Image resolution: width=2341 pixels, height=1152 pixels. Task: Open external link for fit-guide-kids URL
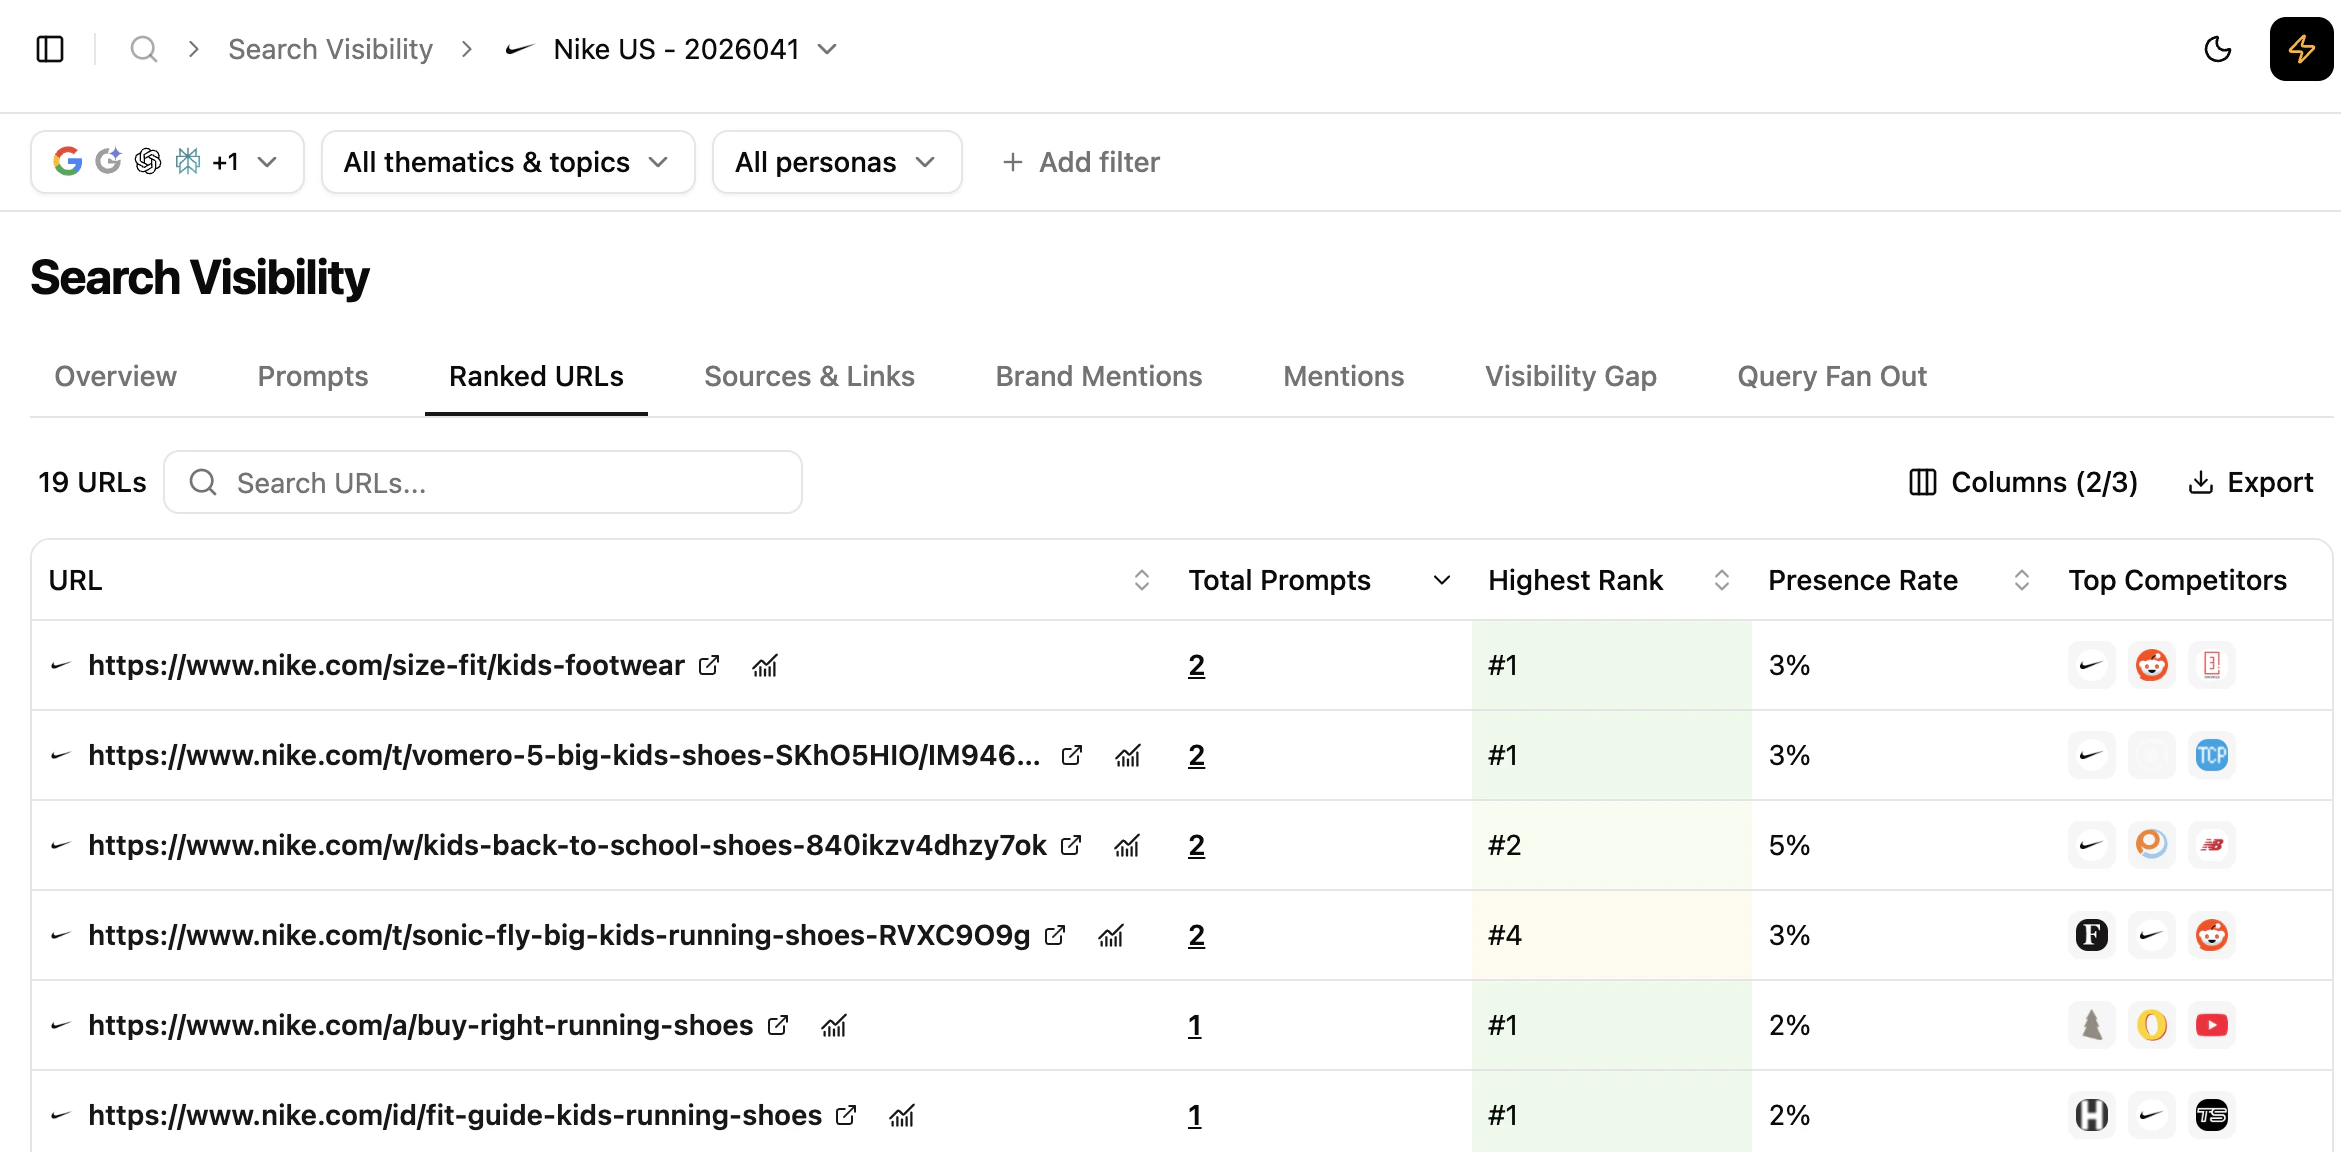(846, 1115)
